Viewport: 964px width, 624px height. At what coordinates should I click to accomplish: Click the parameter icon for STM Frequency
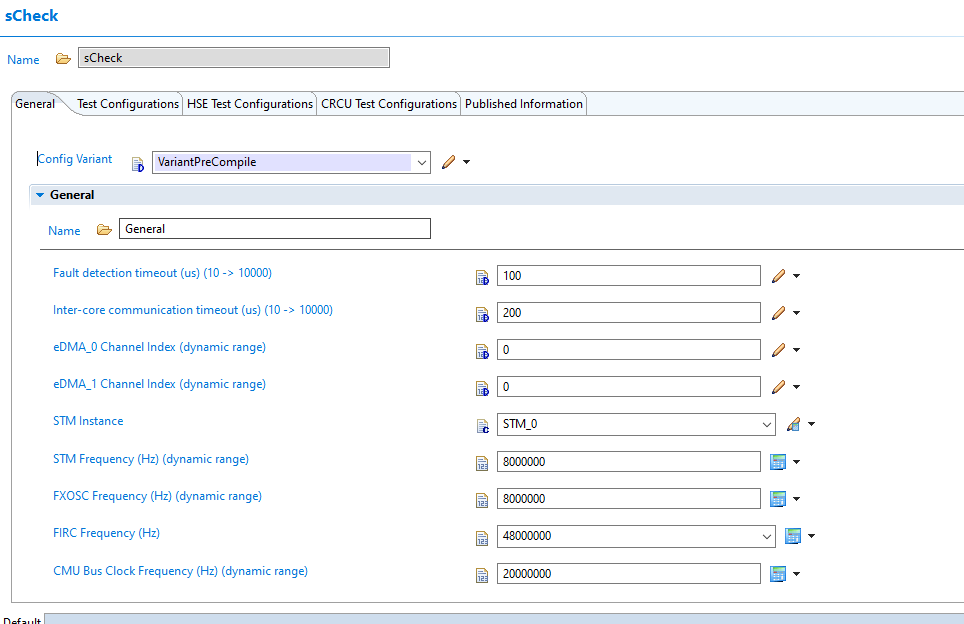[483, 464]
